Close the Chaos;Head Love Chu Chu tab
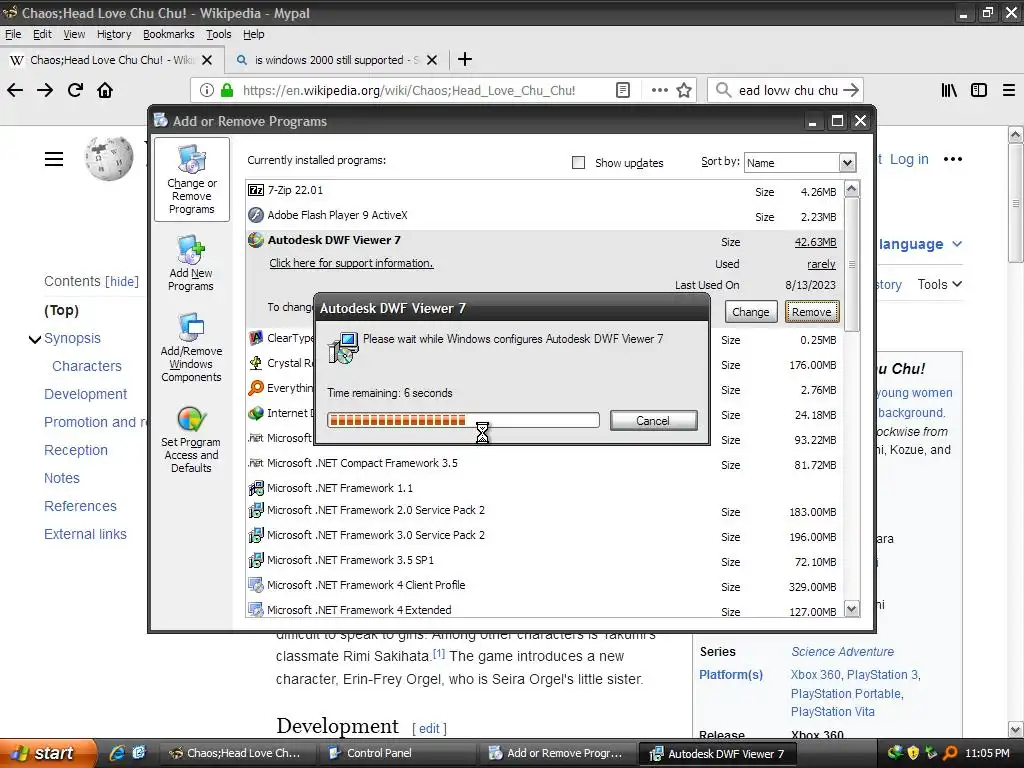Image resolution: width=1024 pixels, height=768 pixels. [207, 60]
